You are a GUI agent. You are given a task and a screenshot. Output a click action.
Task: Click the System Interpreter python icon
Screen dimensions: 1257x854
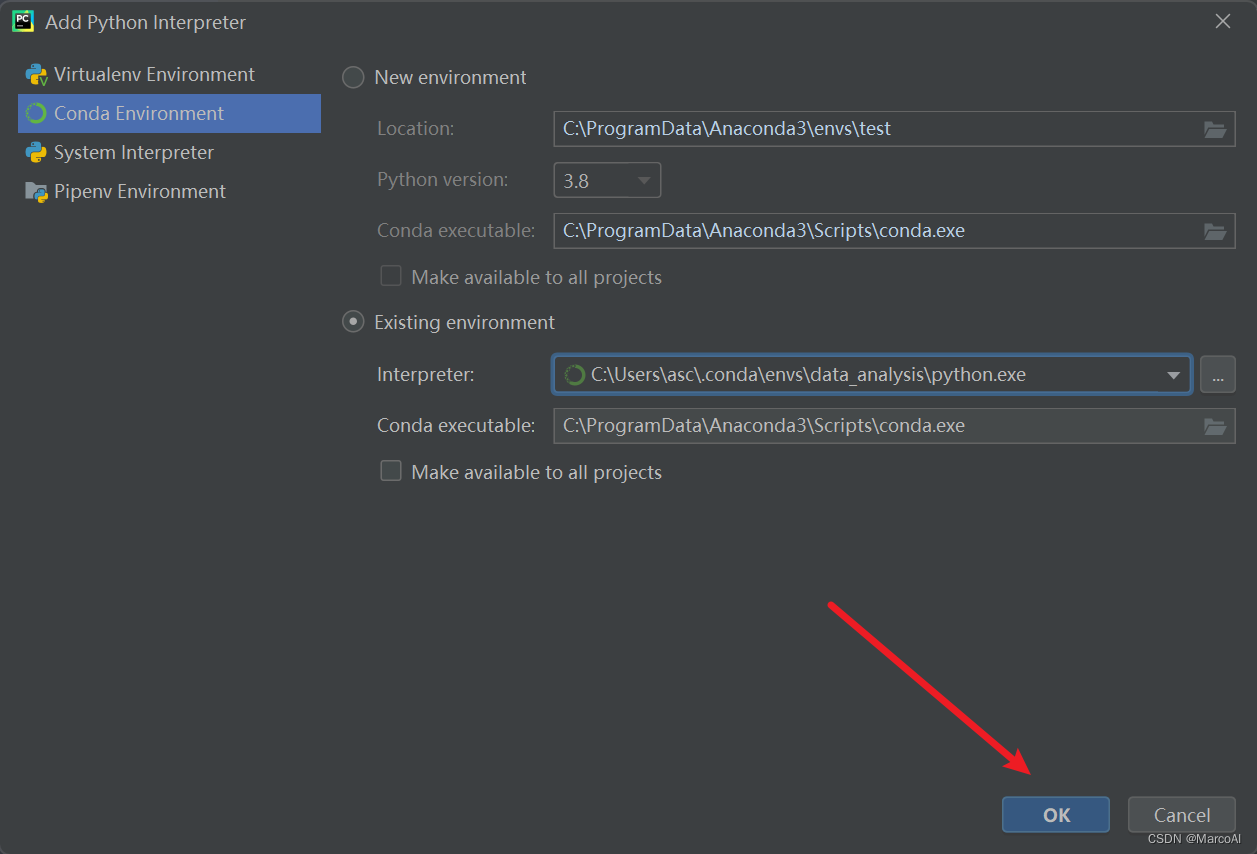pyautogui.click(x=37, y=153)
